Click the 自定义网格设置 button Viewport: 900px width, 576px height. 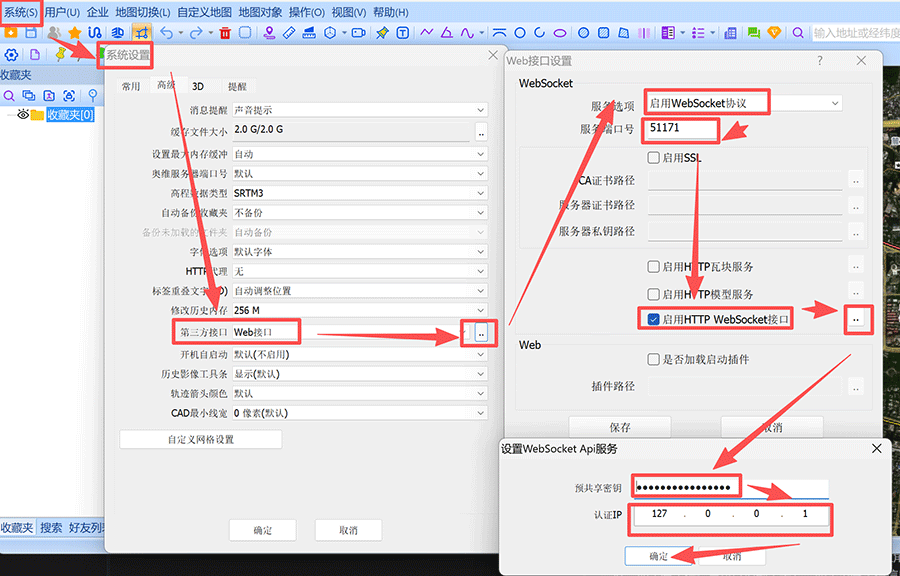pos(200,439)
